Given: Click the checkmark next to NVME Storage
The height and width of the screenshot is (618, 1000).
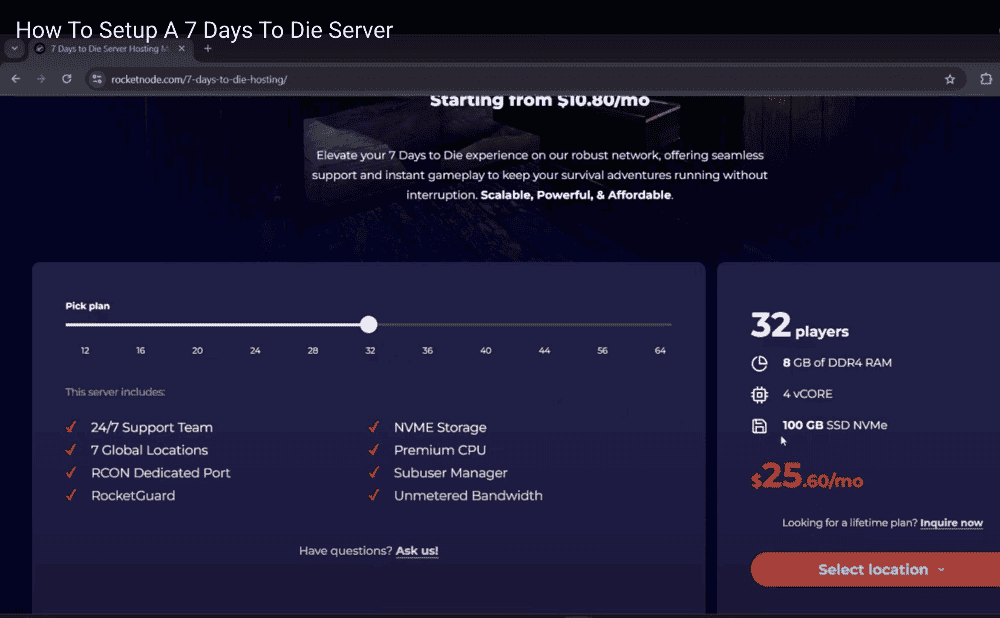Looking at the screenshot, I should (x=373, y=427).
